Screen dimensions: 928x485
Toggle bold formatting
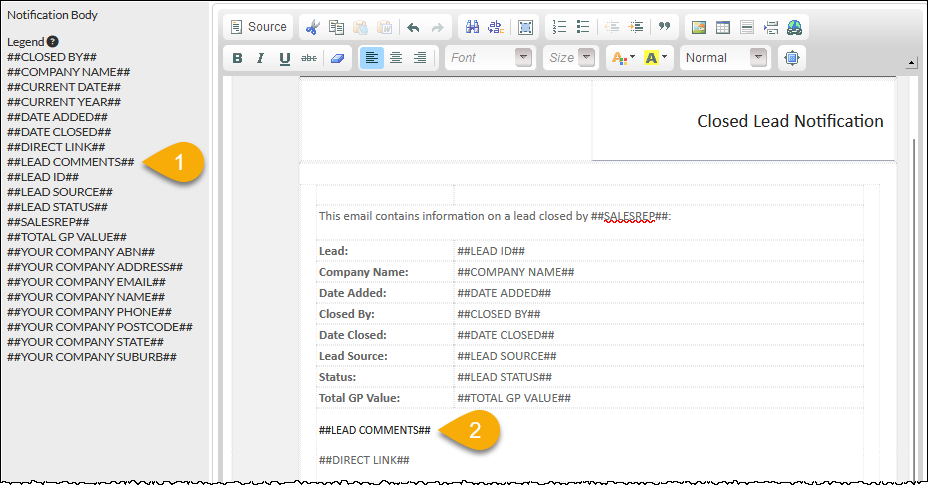(x=237, y=58)
